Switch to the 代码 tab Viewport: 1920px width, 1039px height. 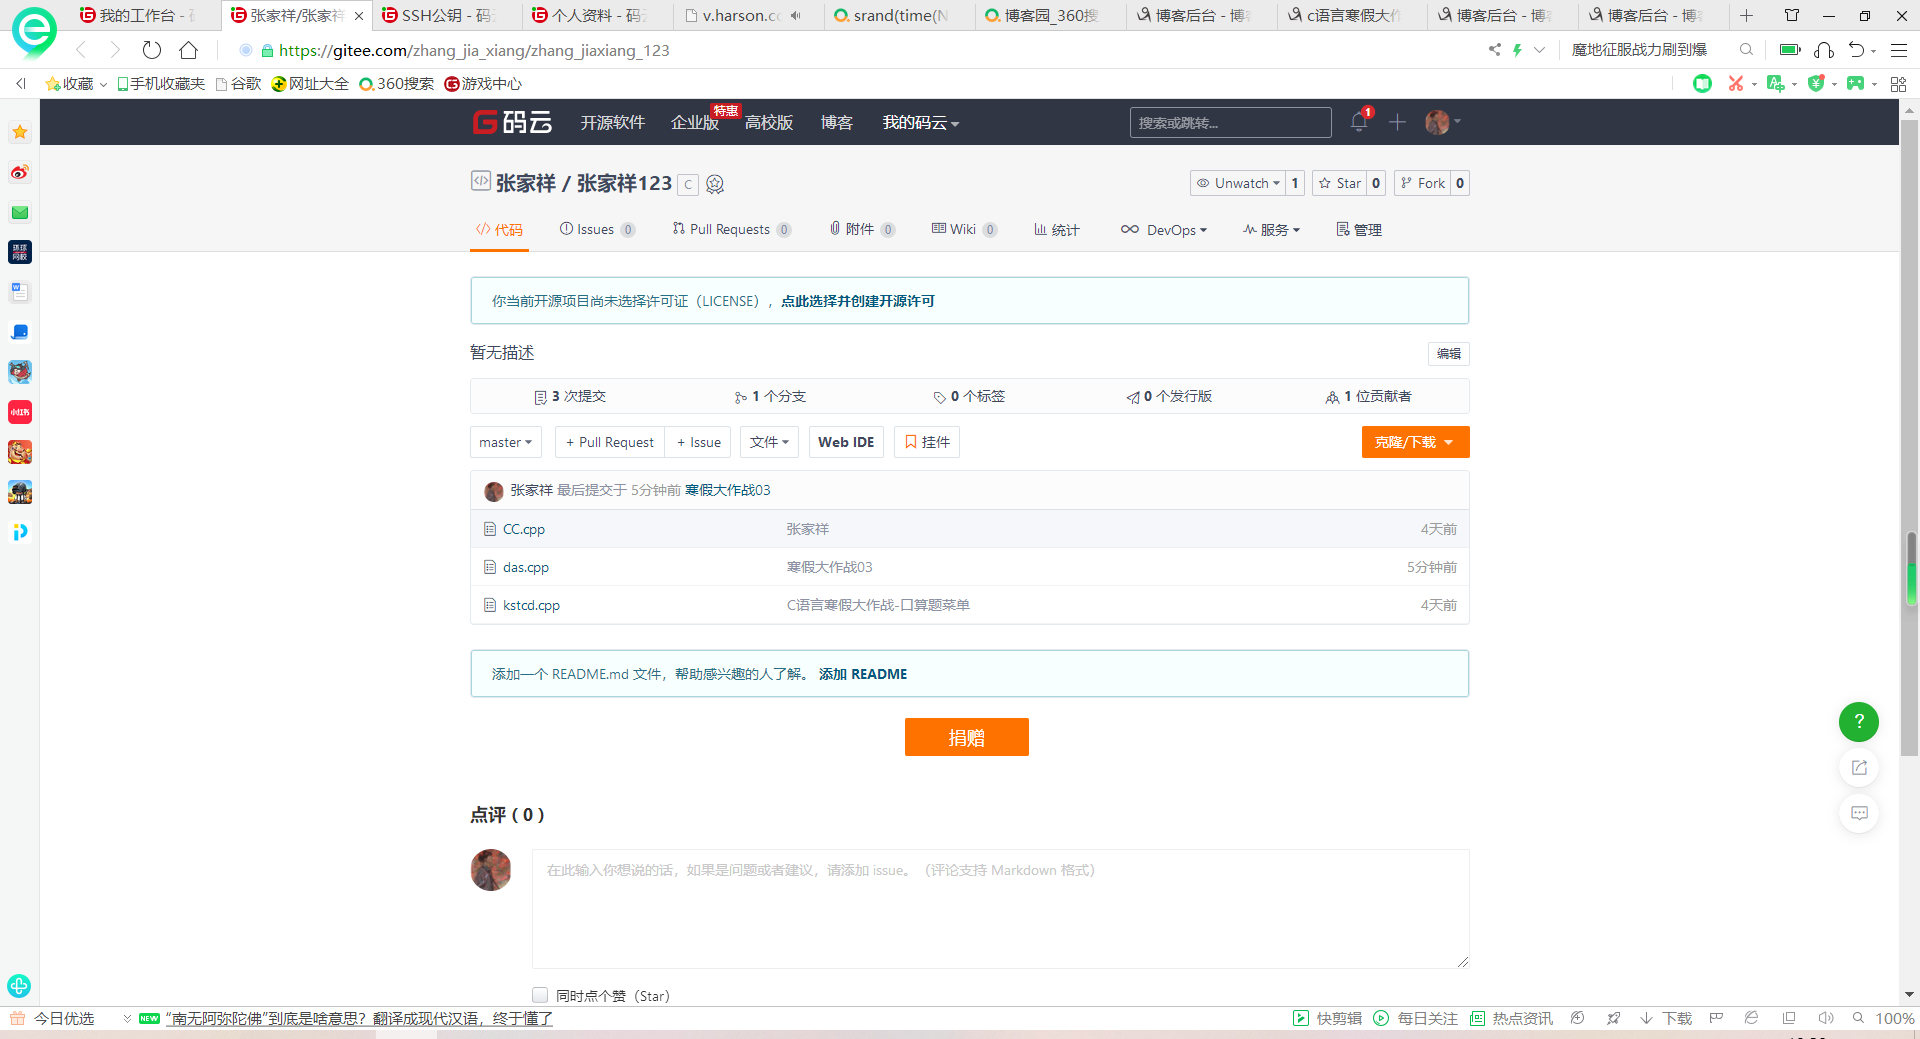click(x=499, y=230)
